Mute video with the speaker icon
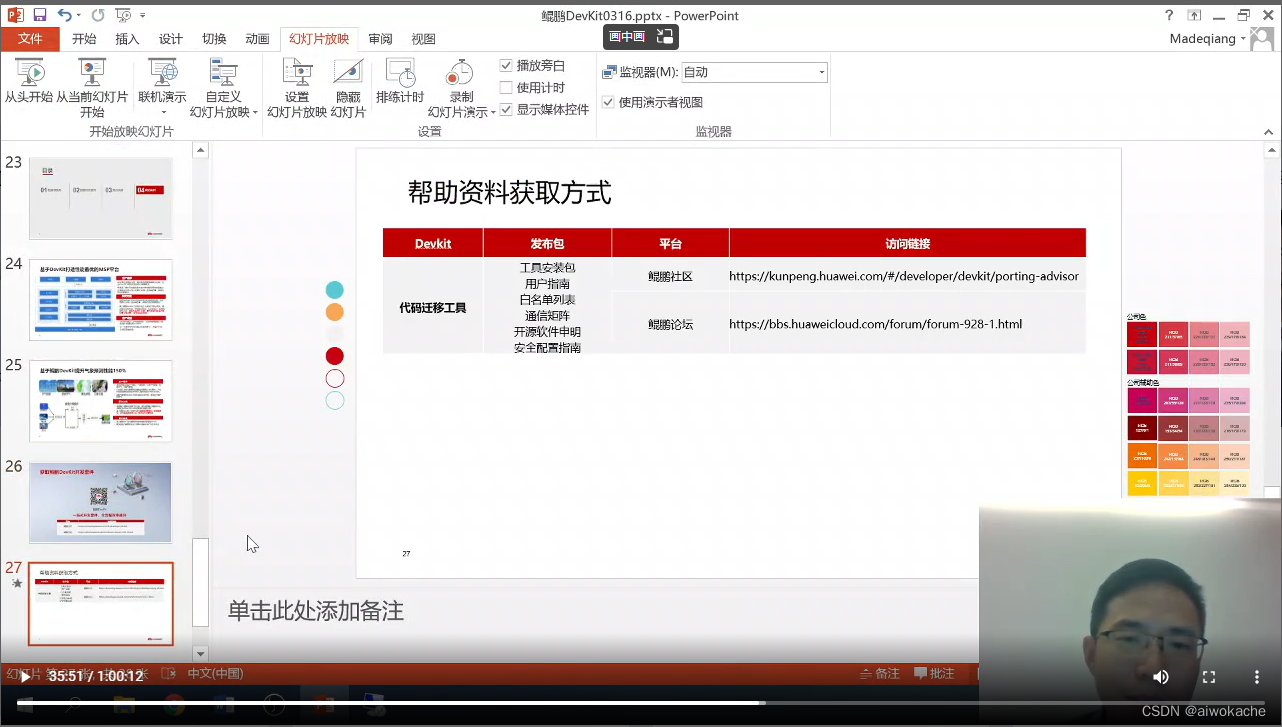 (x=1161, y=677)
